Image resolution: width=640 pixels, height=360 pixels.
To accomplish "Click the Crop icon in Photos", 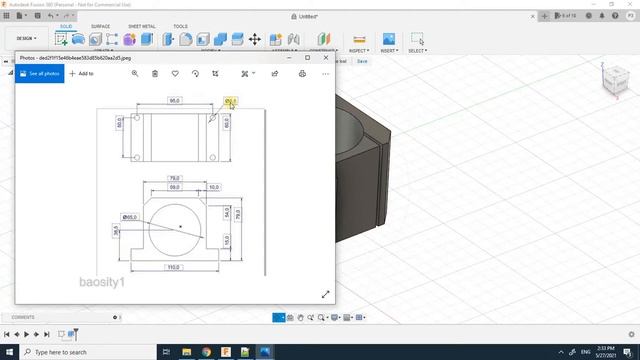I will coord(215,73).
